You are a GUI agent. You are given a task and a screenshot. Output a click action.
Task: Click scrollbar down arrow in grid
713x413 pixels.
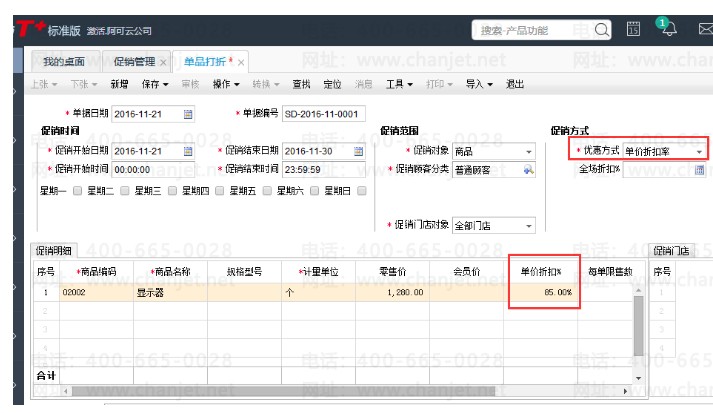(638, 378)
